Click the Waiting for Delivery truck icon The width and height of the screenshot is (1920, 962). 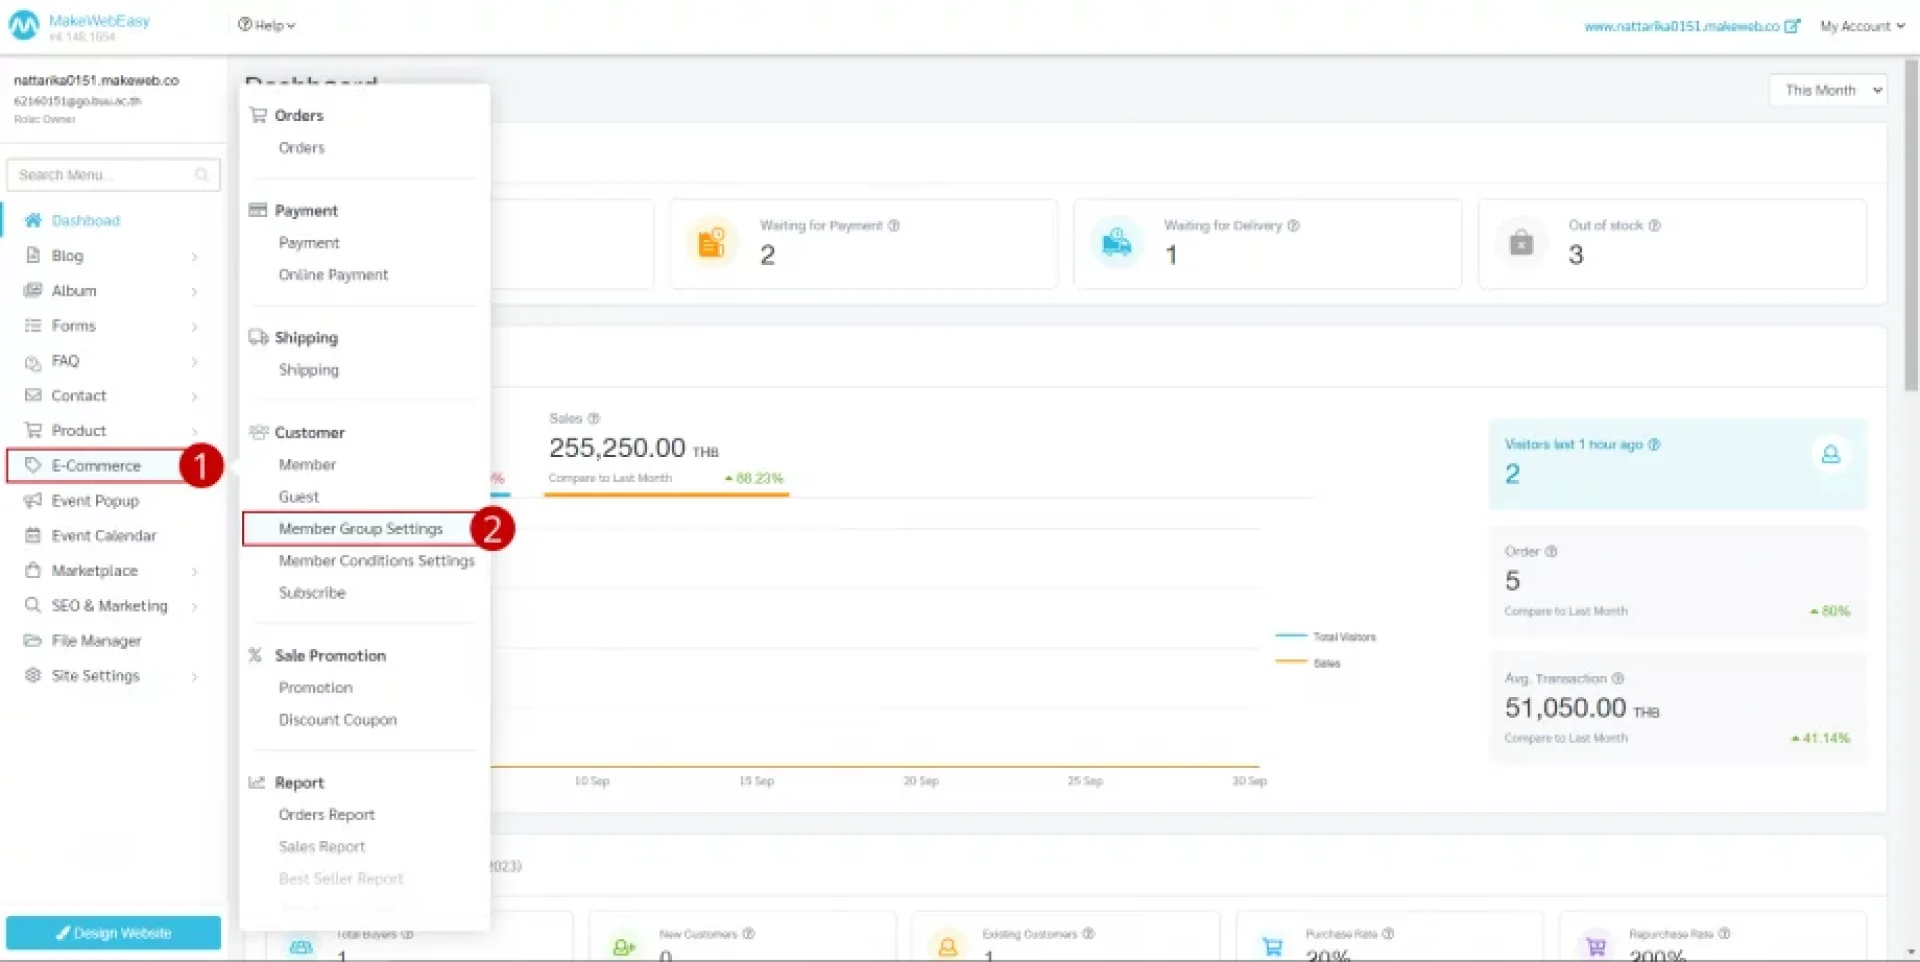[1116, 243]
